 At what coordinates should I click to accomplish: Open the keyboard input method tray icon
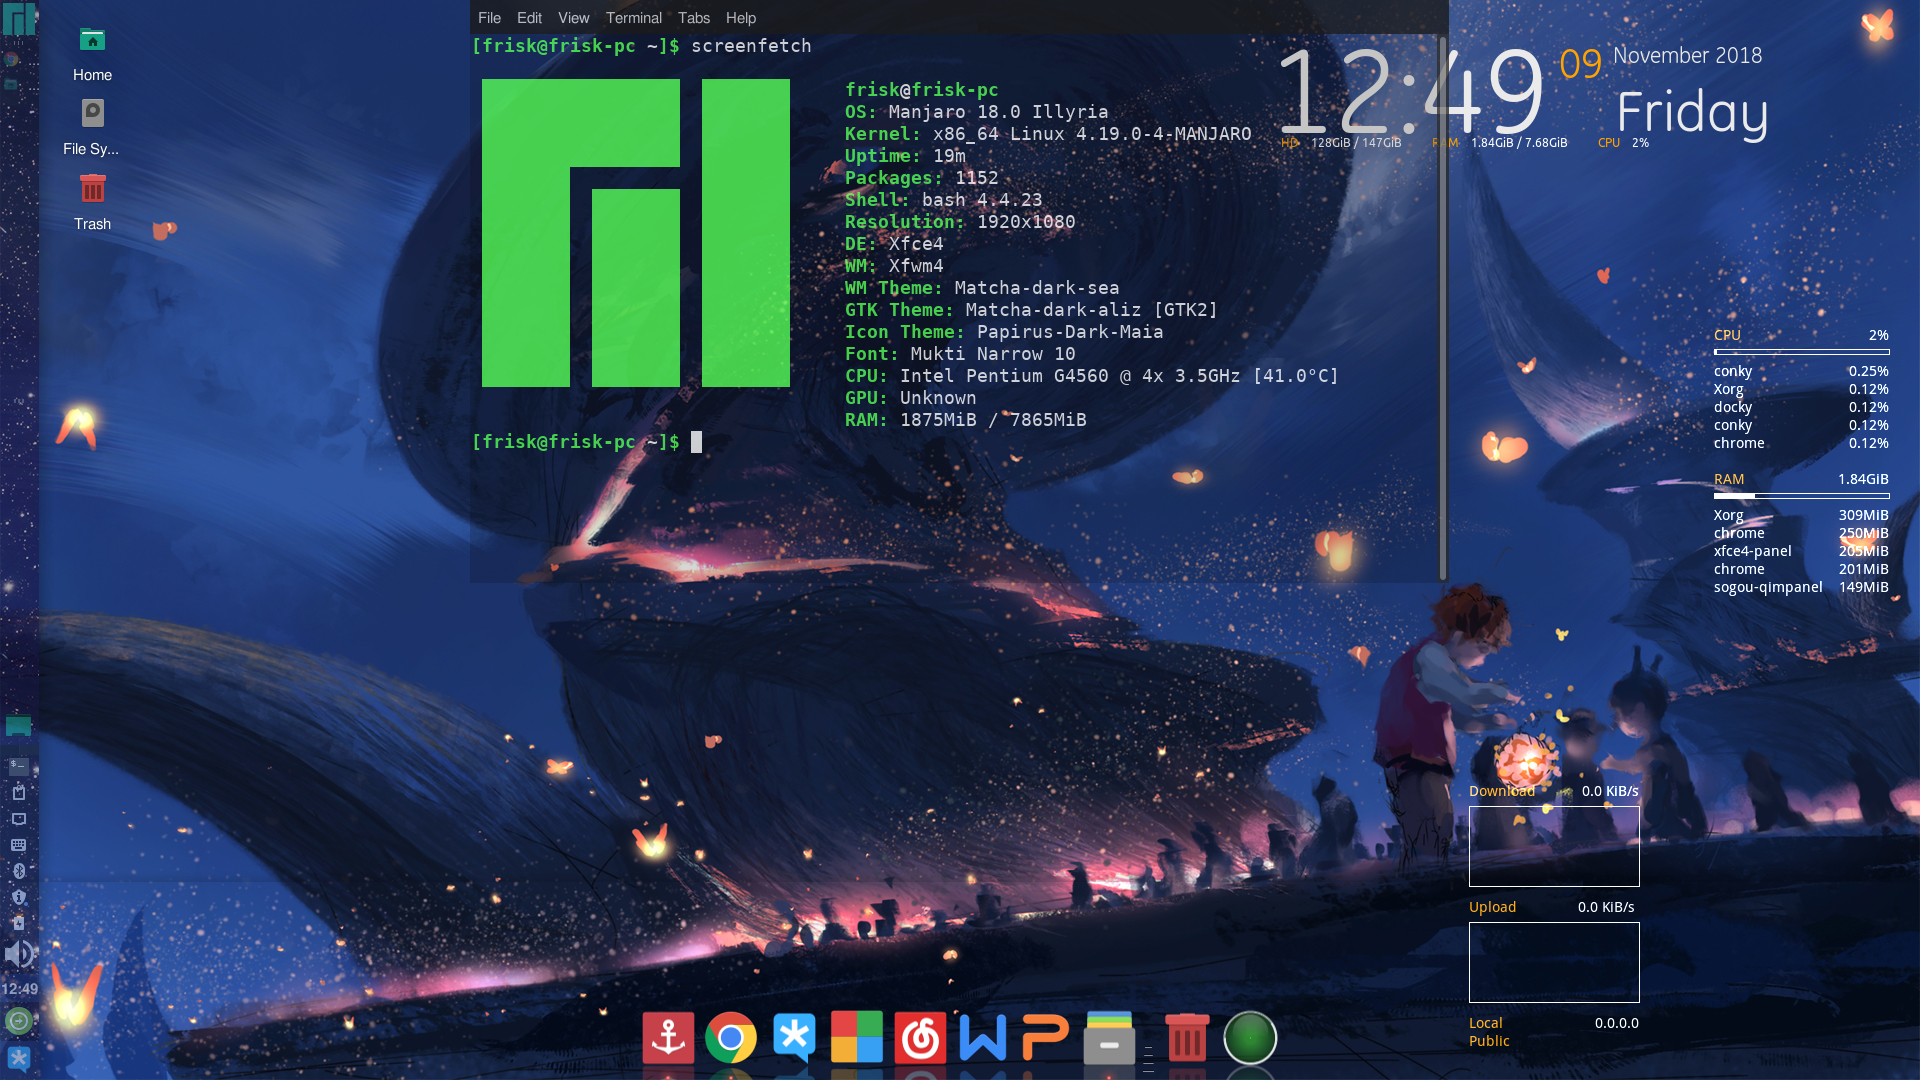point(18,845)
